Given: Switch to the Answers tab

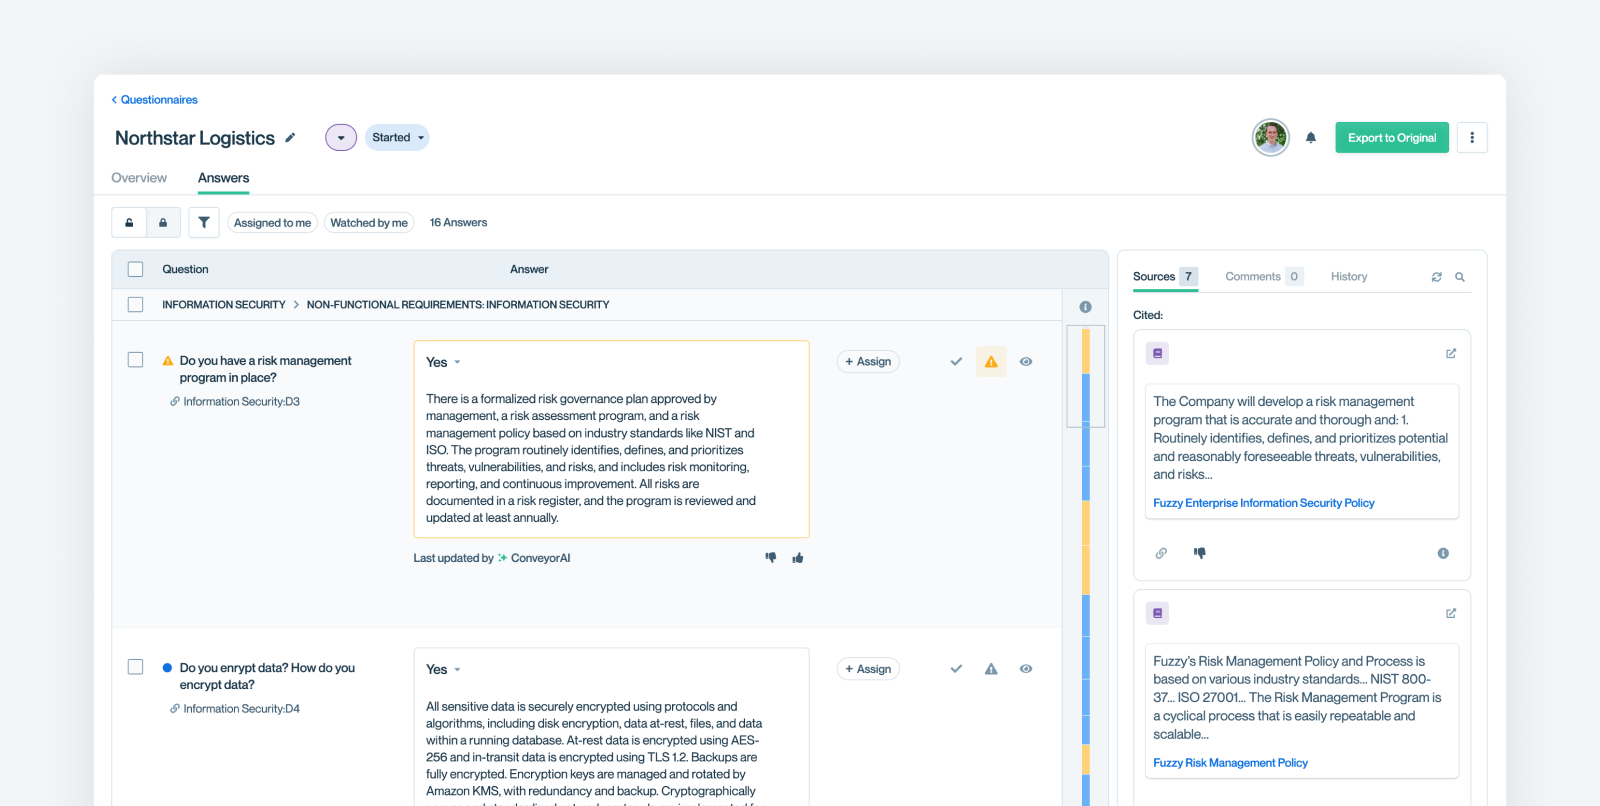Looking at the screenshot, I should click(223, 178).
